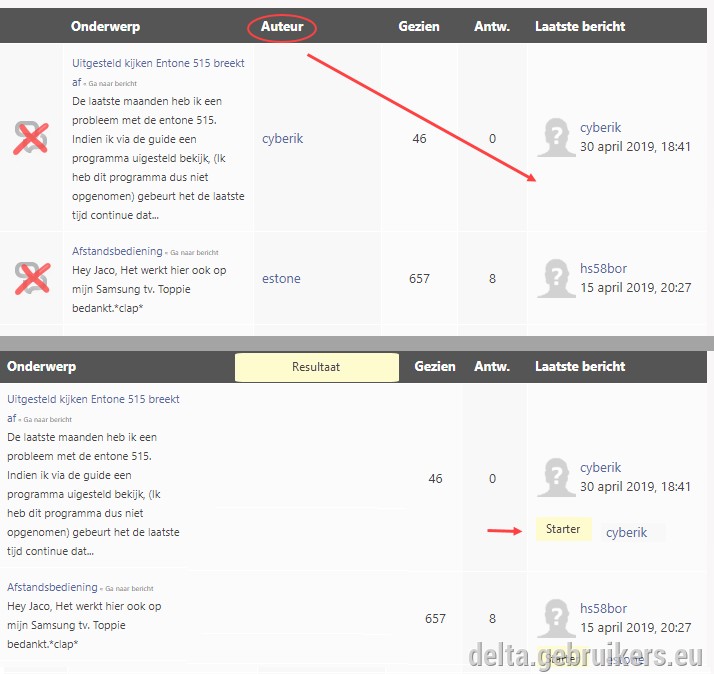Click reply count 0 in Resultaat table

pyautogui.click(x=492, y=479)
